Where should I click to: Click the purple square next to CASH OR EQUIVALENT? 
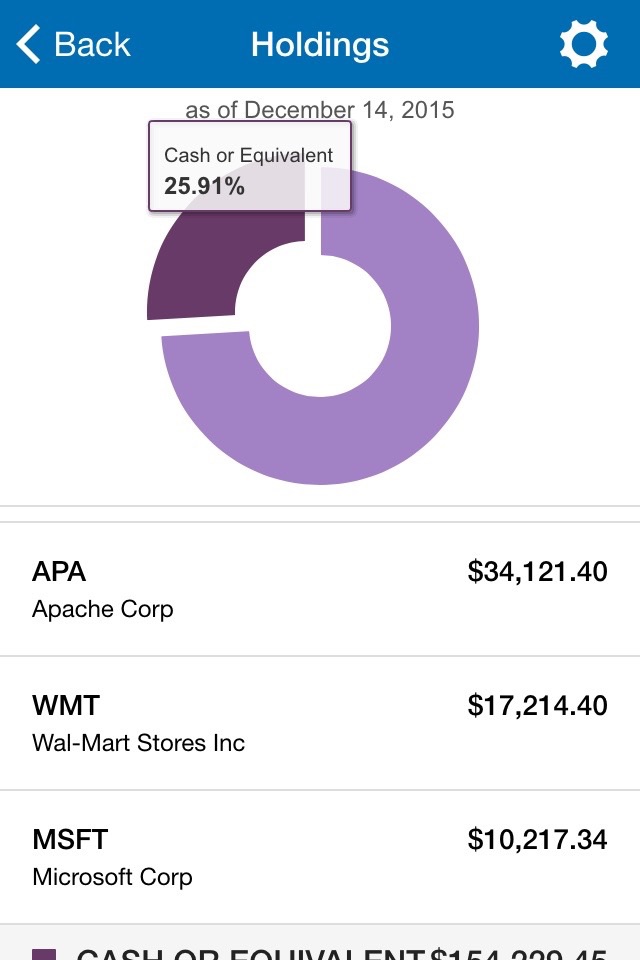point(43,954)
